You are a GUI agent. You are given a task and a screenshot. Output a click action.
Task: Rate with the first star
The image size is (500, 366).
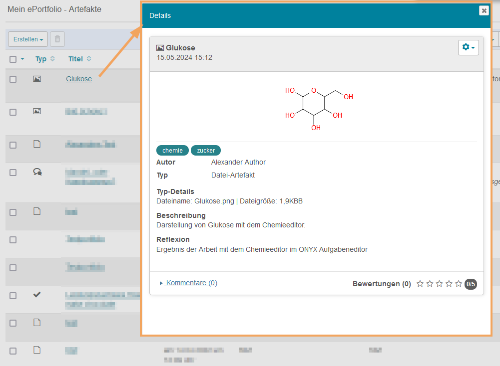pyautogui.click(x=420, y=284)
